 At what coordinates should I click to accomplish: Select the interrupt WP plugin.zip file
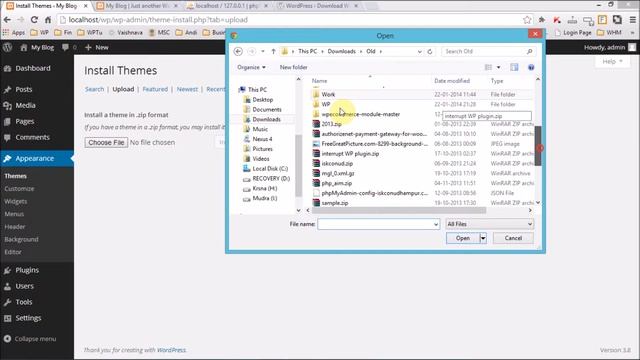click(350, 153)
